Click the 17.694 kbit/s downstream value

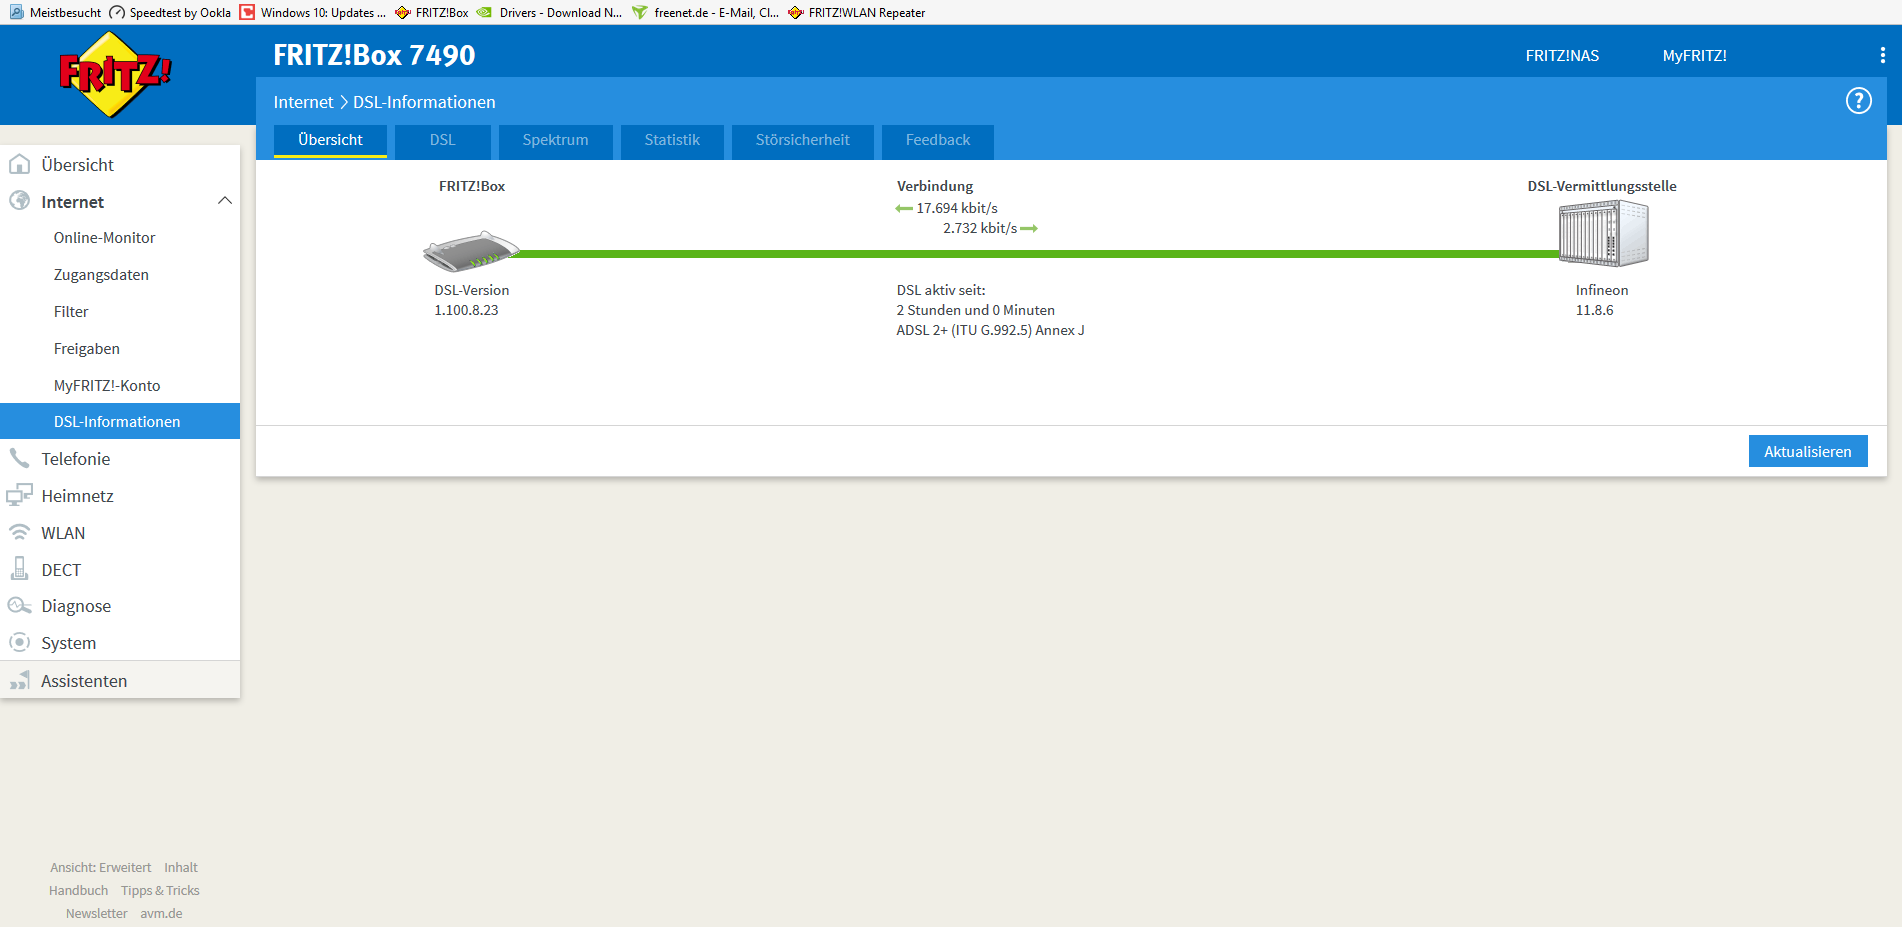click(x=957, y=208)
